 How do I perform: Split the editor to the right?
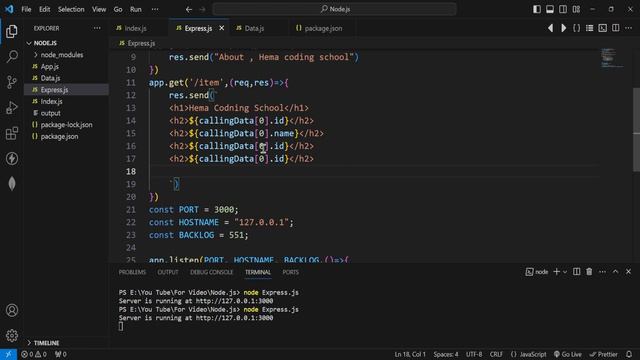coord(616,28)
